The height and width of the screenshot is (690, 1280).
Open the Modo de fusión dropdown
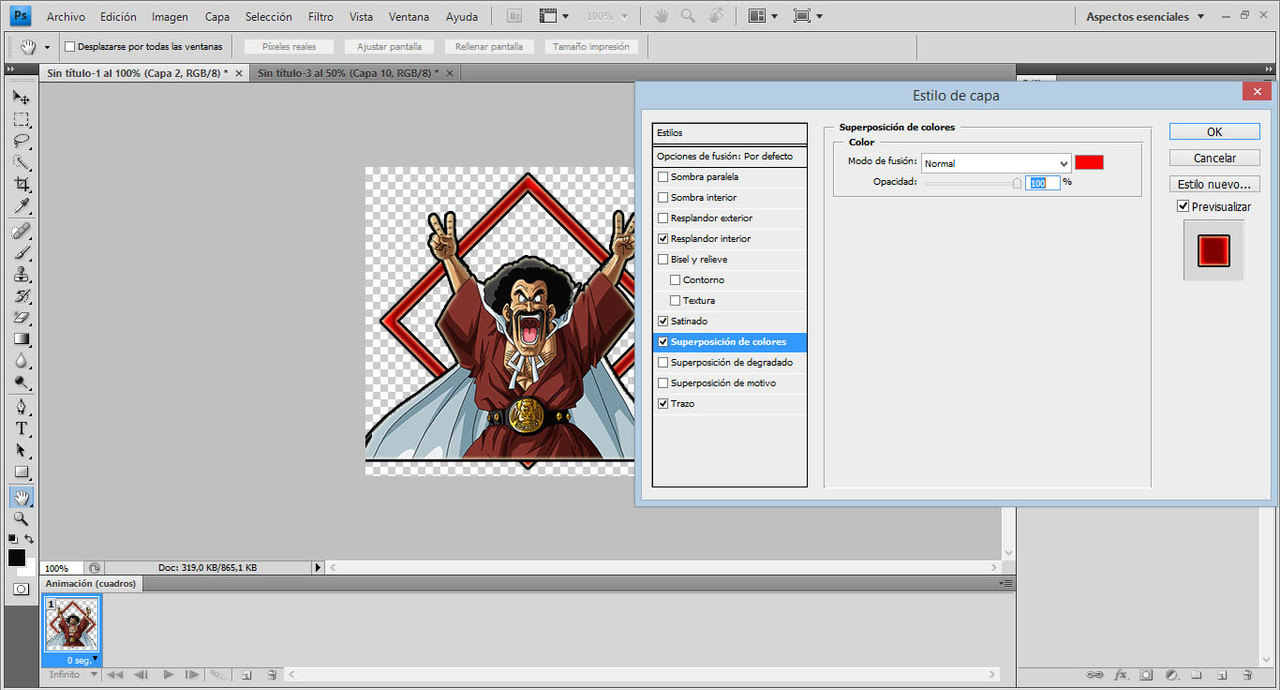(x=996, y=163)
